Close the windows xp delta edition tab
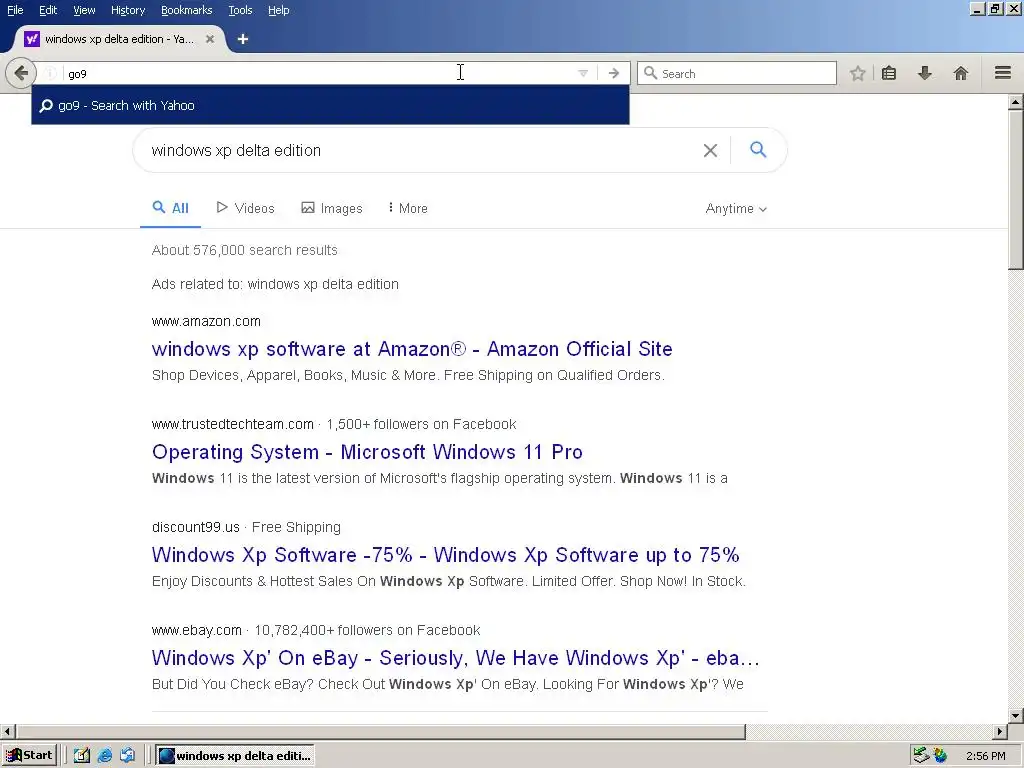1024x768 pixels. click(210, 39)
